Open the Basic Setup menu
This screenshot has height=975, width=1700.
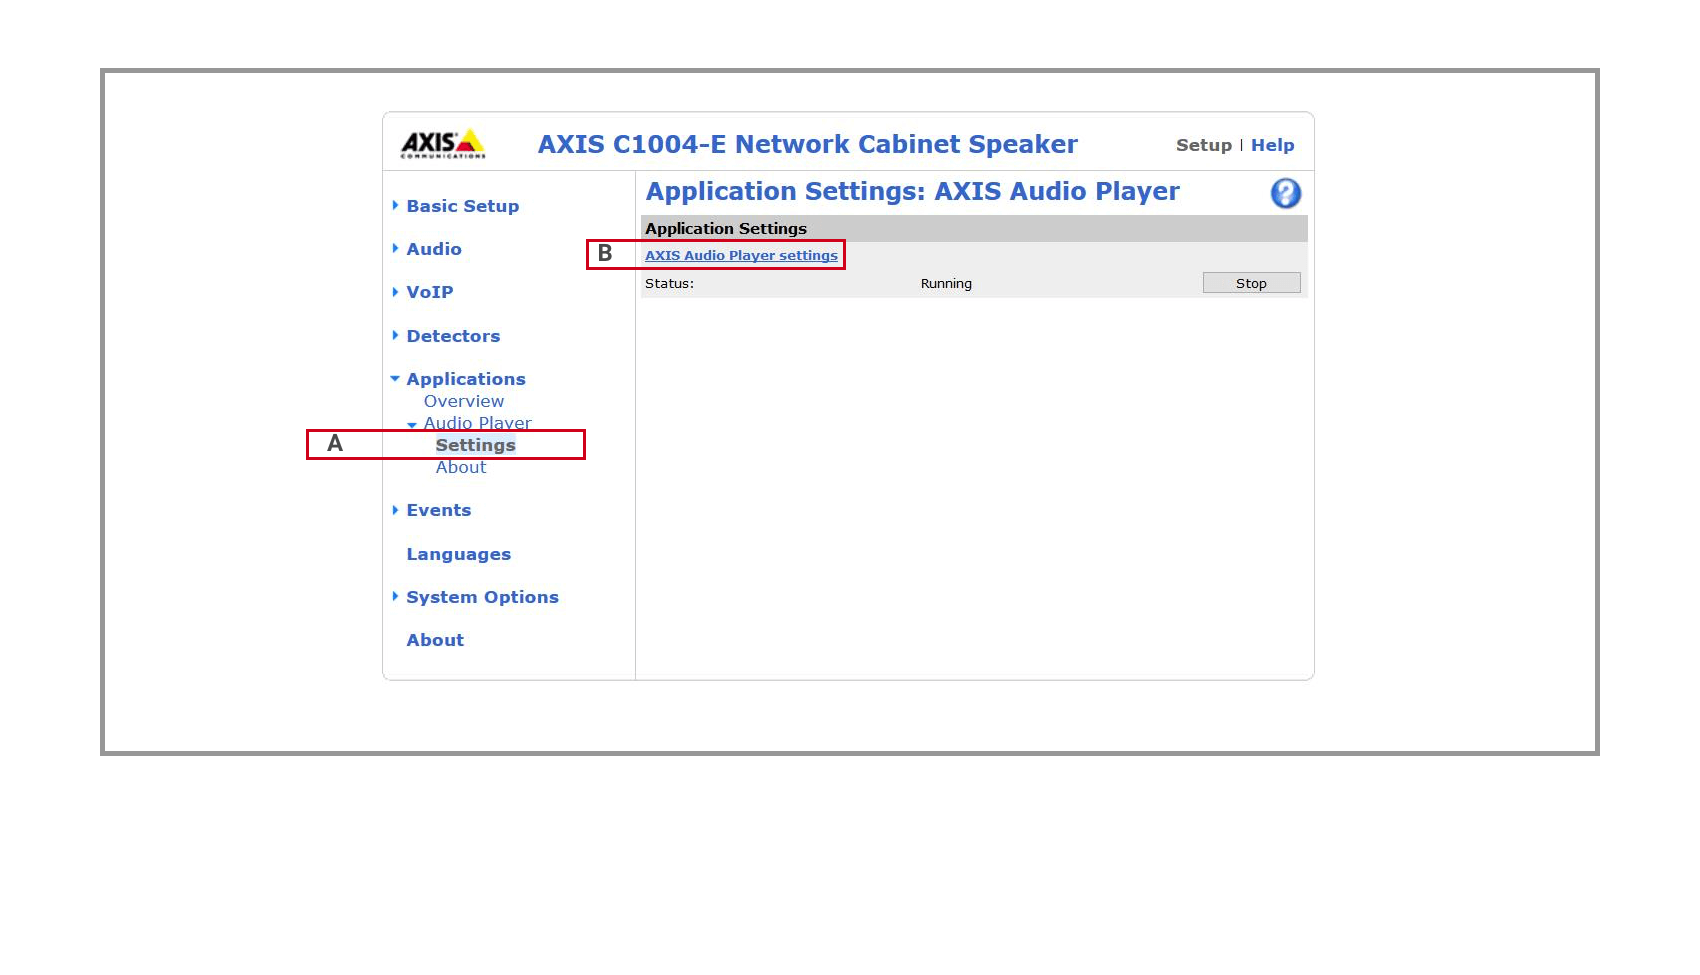pyautogui.click(x=462, y=206)
